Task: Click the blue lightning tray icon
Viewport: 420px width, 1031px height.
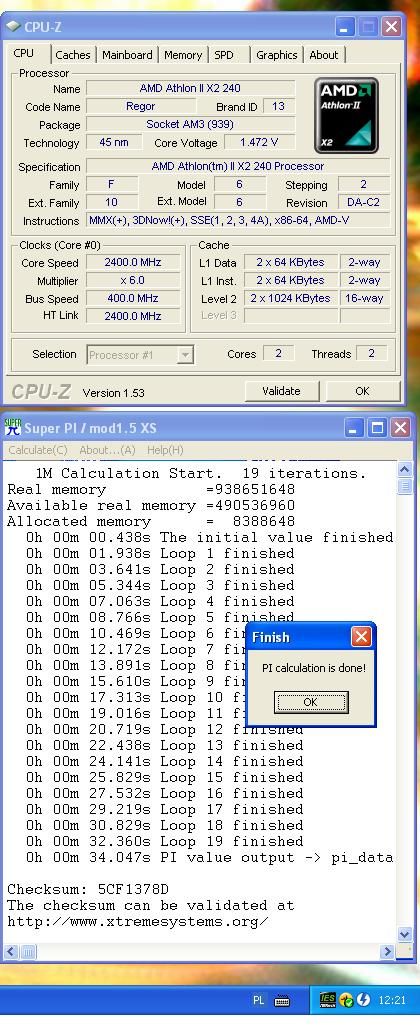Action: pos(363,1001)
